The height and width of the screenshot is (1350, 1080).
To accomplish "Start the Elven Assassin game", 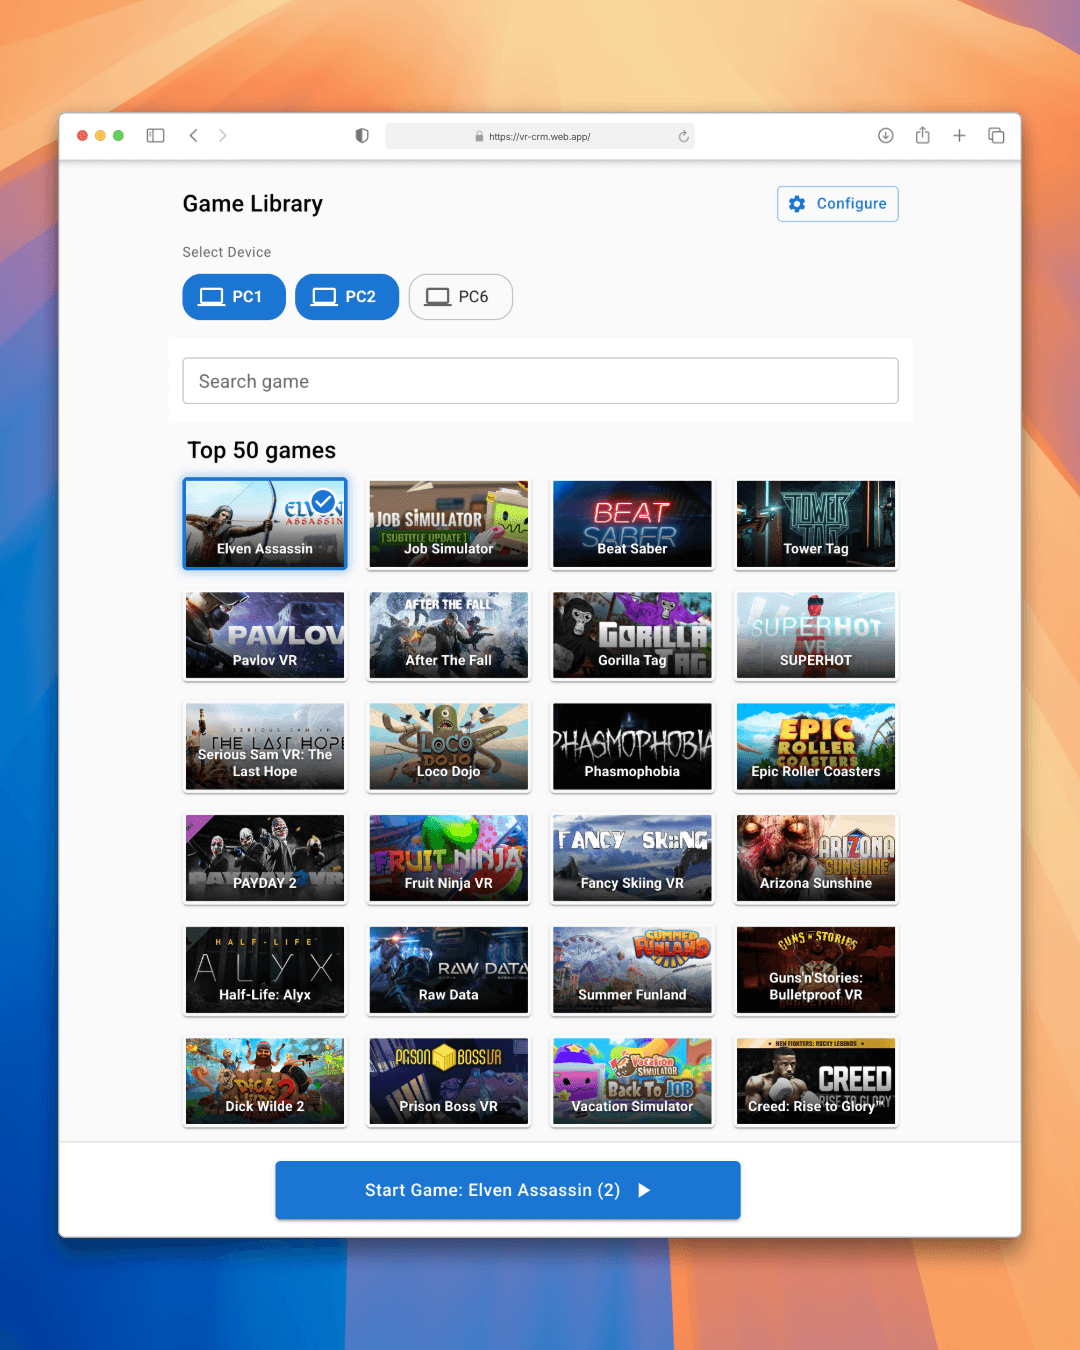I will coord(507,1190).
